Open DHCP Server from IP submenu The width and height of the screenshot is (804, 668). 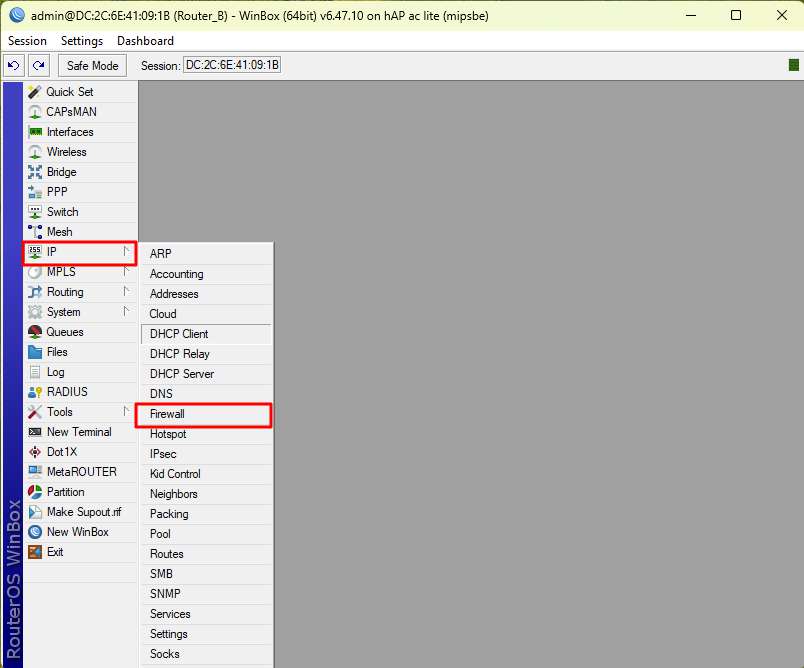181,374
